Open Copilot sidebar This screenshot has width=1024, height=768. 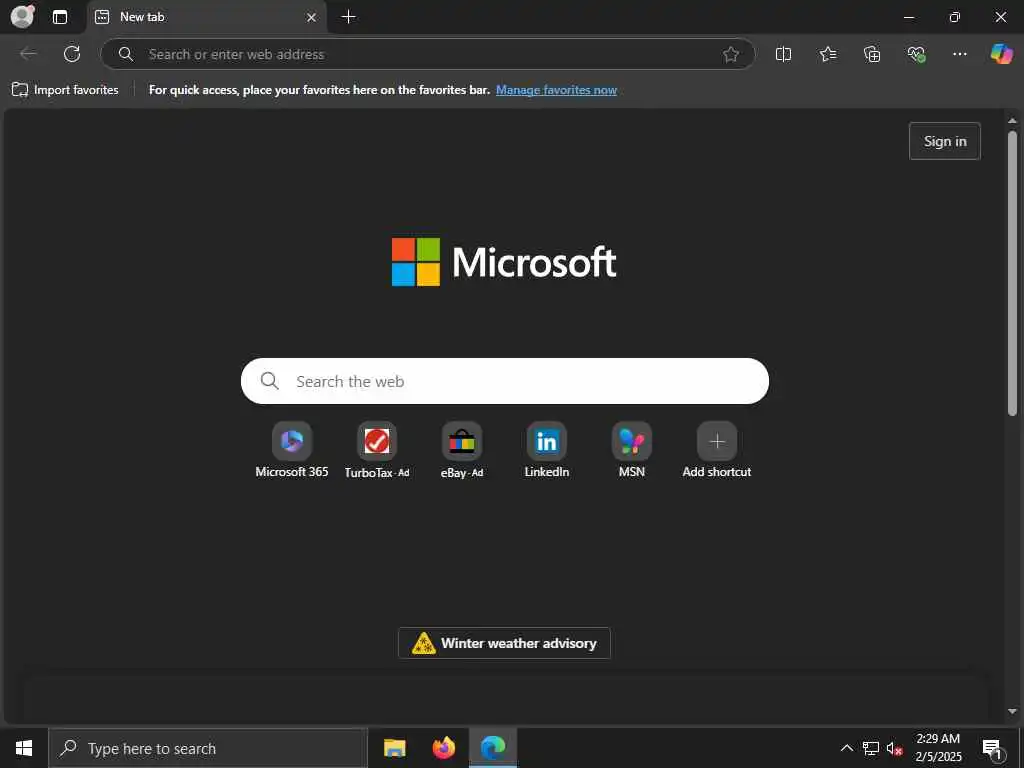pyautogui.click(x=1001, y=54)
